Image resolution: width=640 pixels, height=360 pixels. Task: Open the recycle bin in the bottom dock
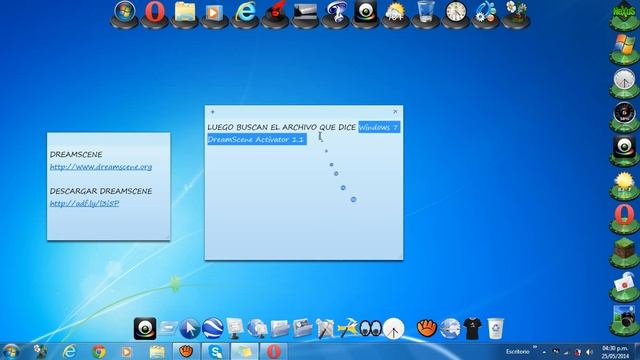click(496, 329)
